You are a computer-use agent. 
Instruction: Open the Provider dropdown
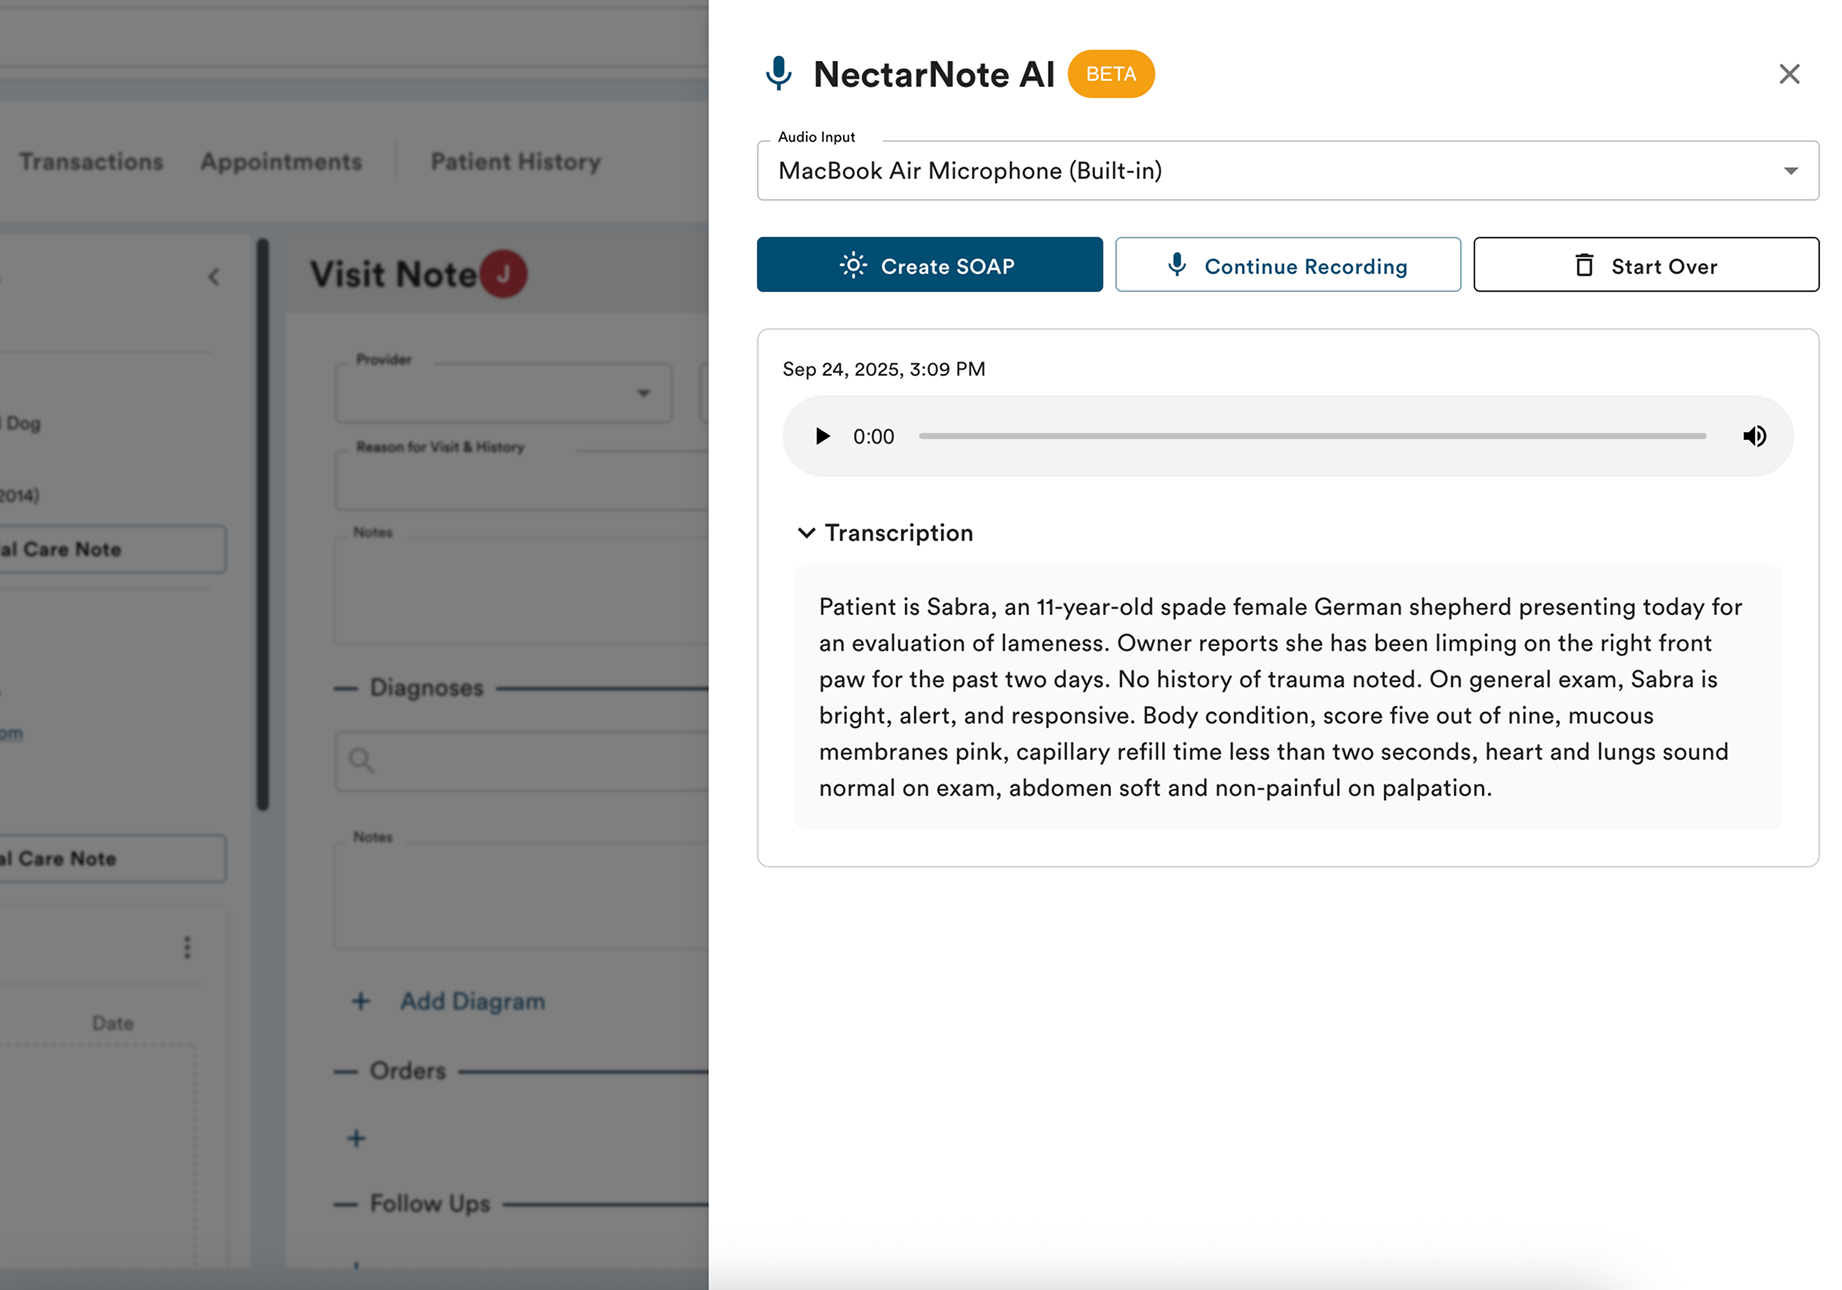click(x=504, y=393)
